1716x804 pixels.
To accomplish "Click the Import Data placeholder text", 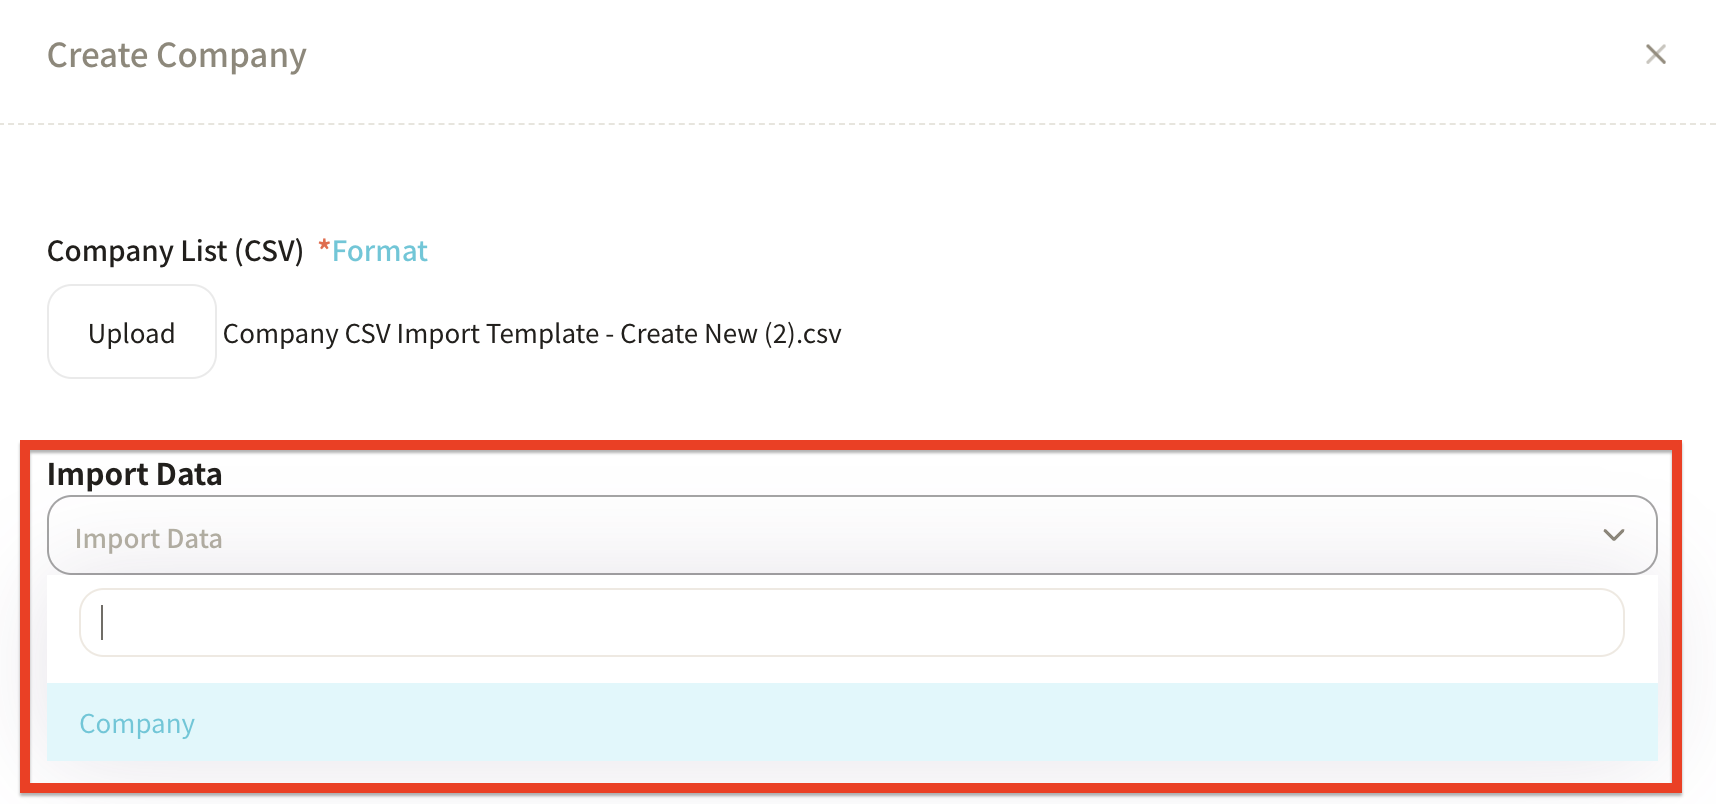I will click(x=149, y=539).
